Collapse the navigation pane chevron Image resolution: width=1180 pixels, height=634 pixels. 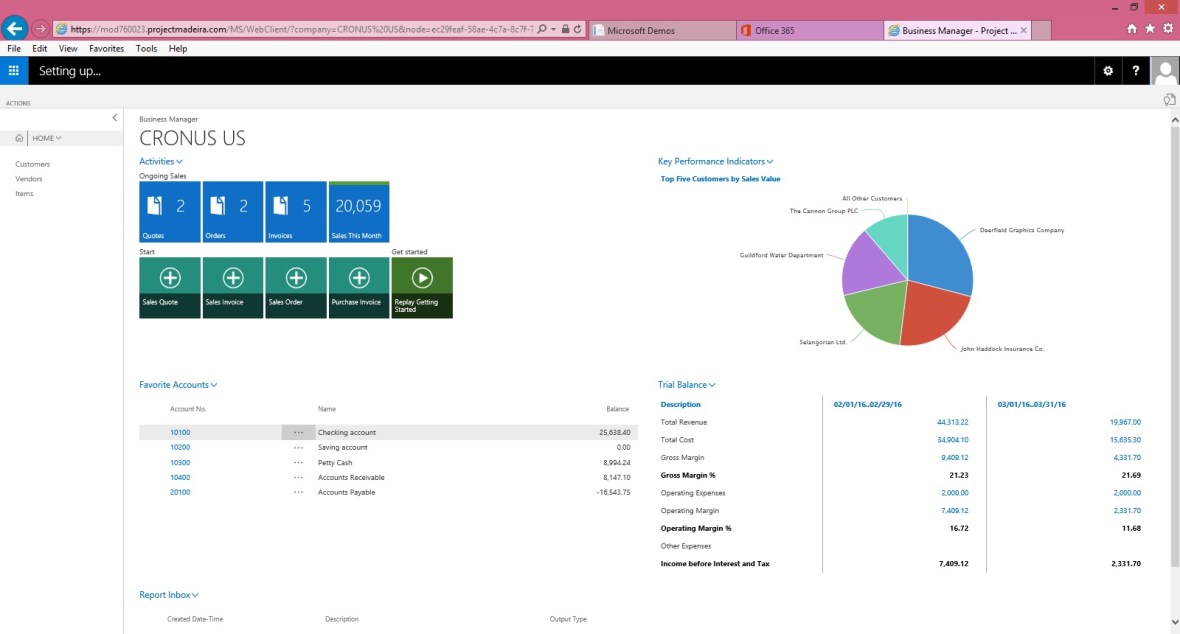click(115, 118)
